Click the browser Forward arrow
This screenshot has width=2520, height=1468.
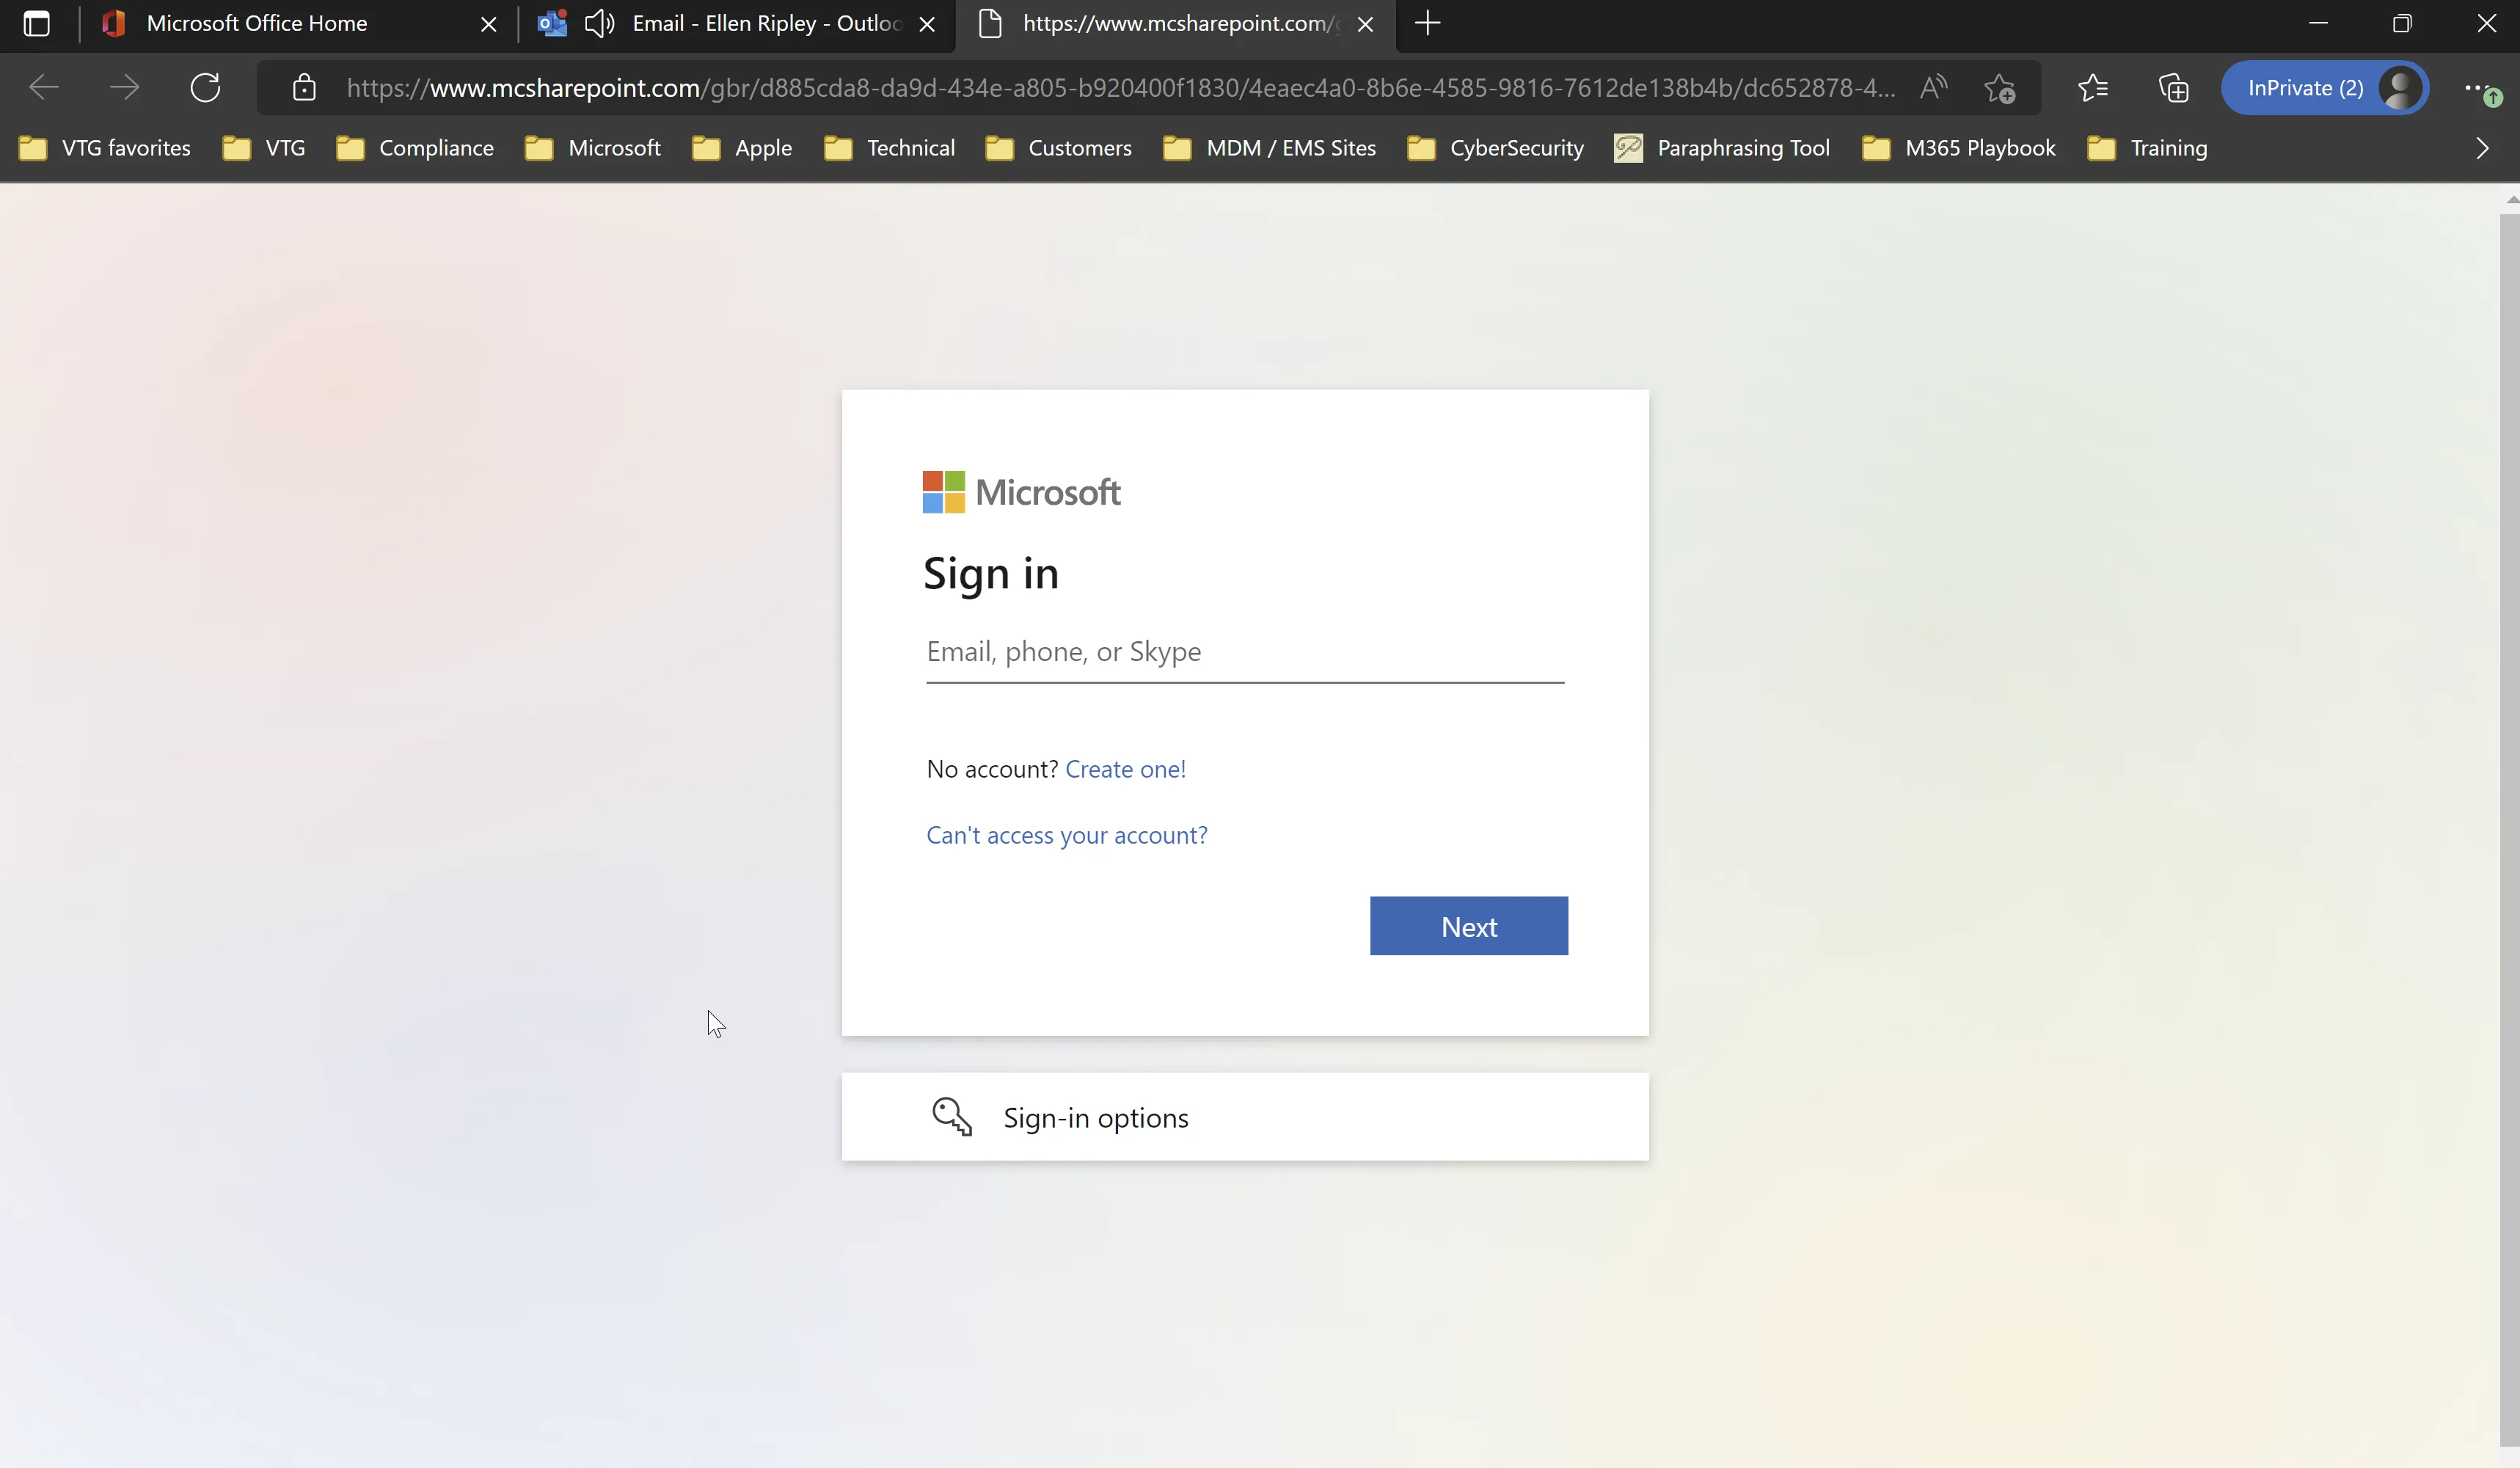coord(125,88)
